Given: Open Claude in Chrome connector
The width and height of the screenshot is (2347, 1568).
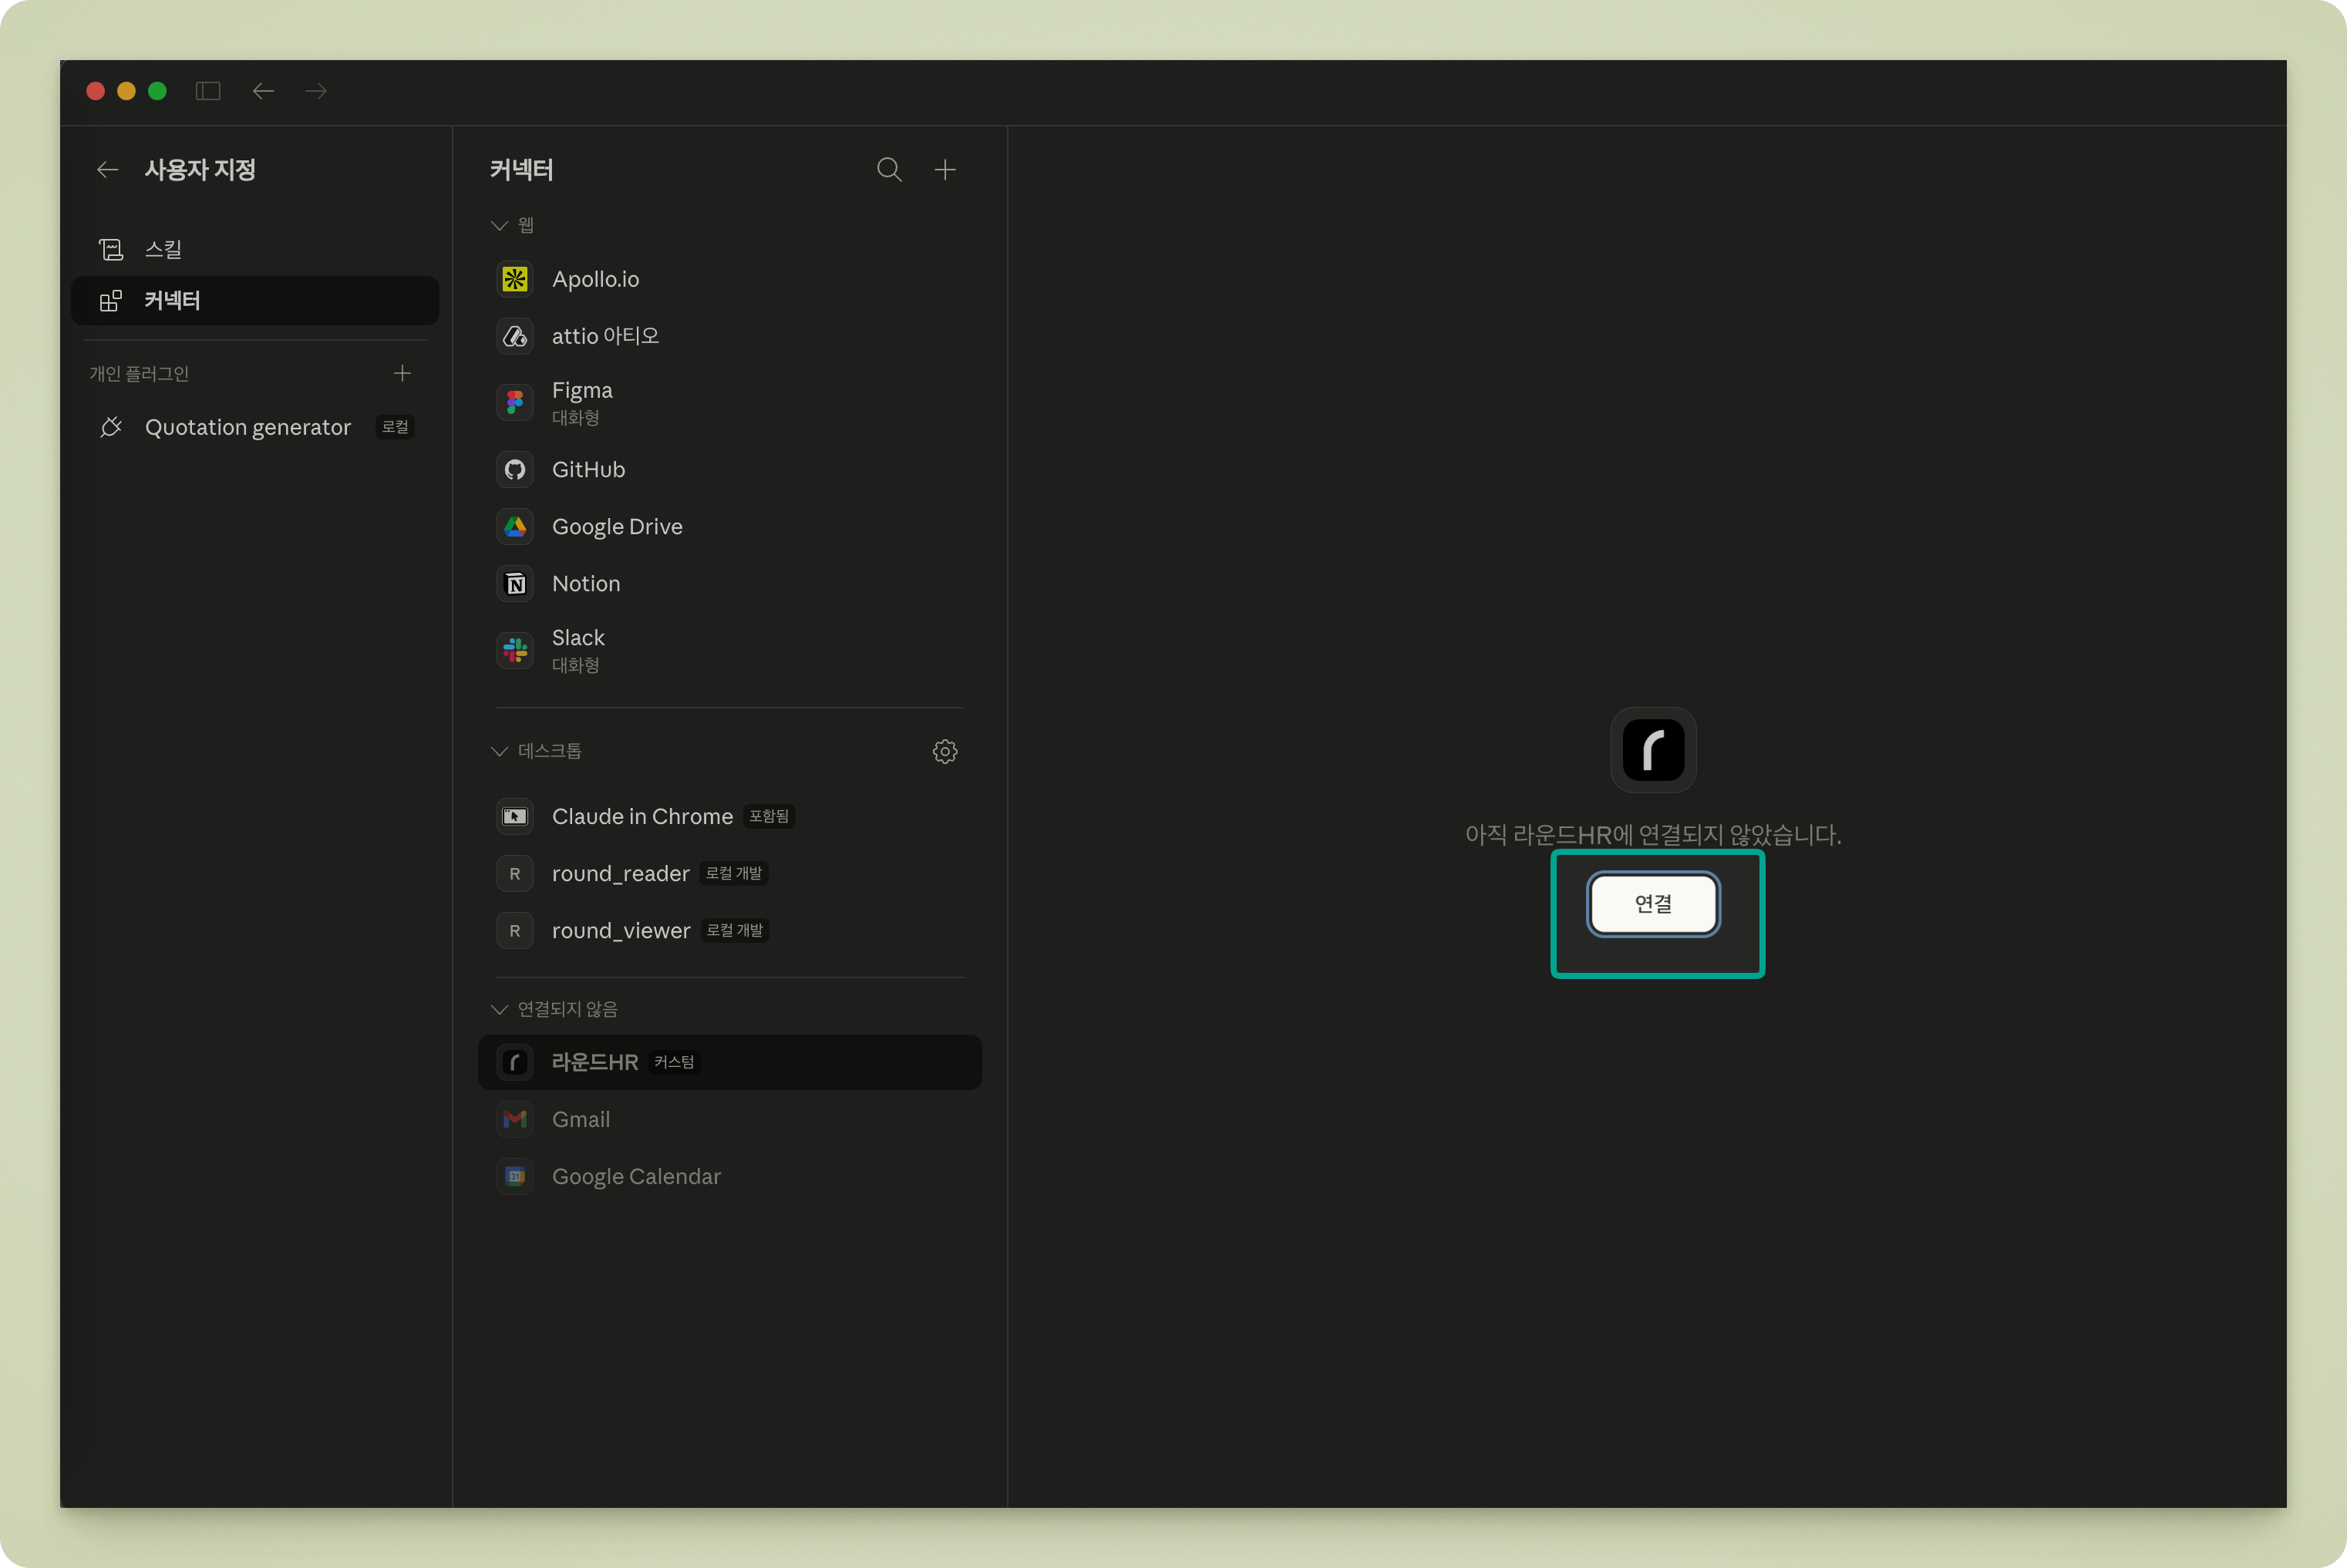Looking at the screenshot, I should click(x=642, y=816).
